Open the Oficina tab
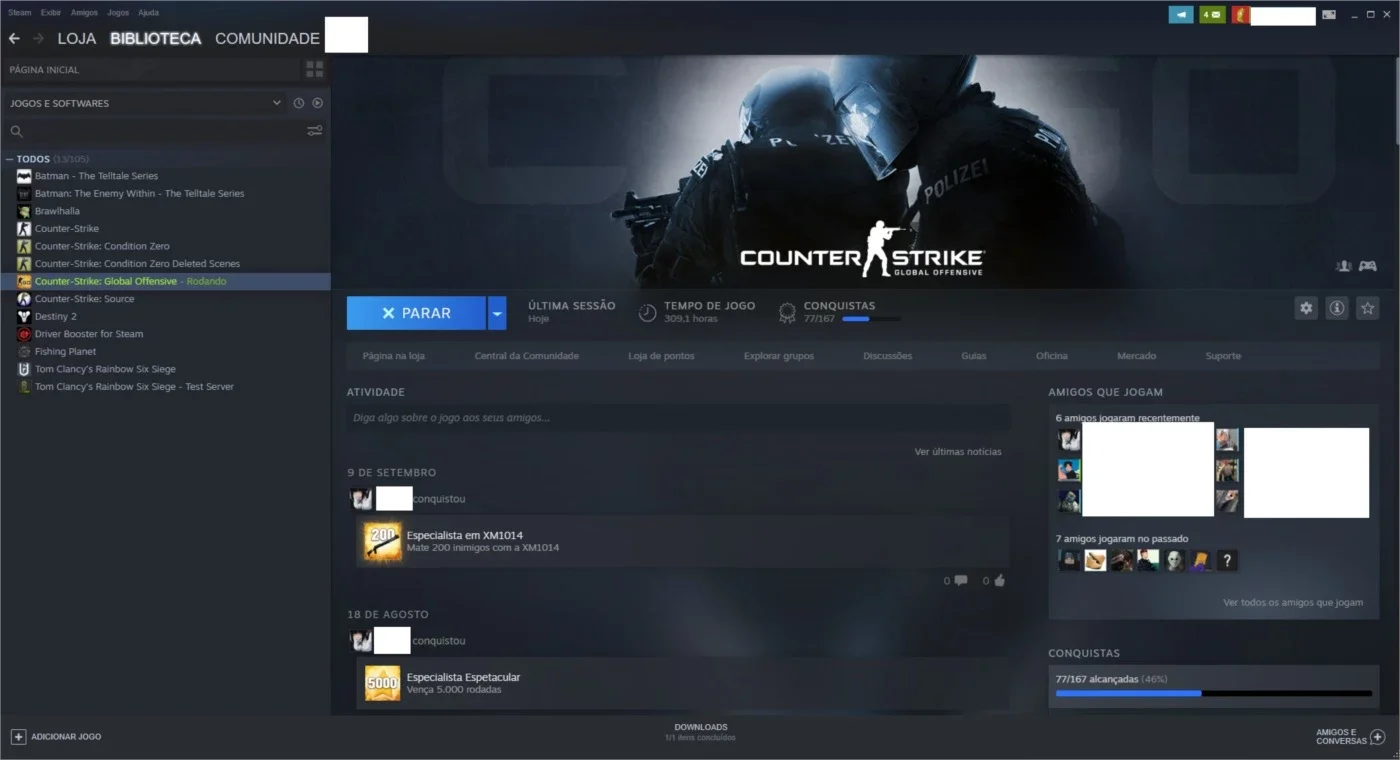 (x=1051, y=356)
